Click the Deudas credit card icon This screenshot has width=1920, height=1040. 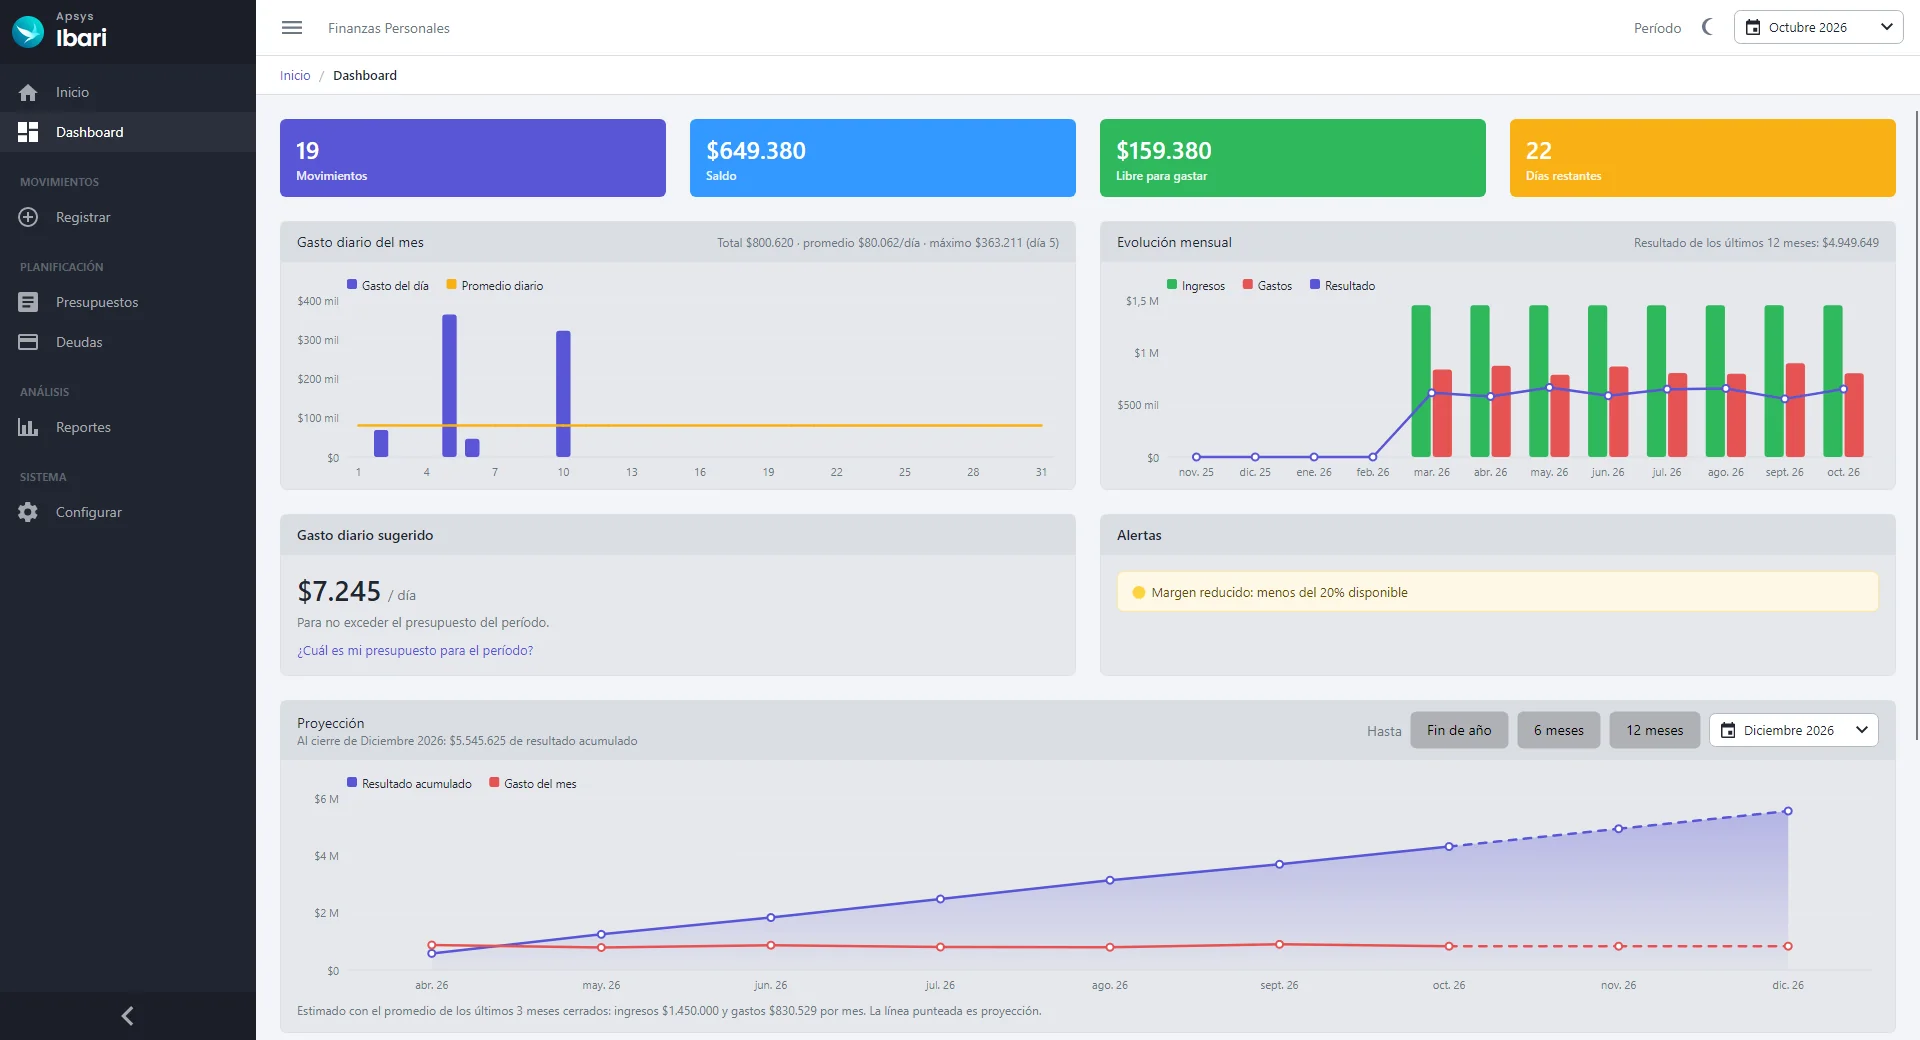(28, 342)
